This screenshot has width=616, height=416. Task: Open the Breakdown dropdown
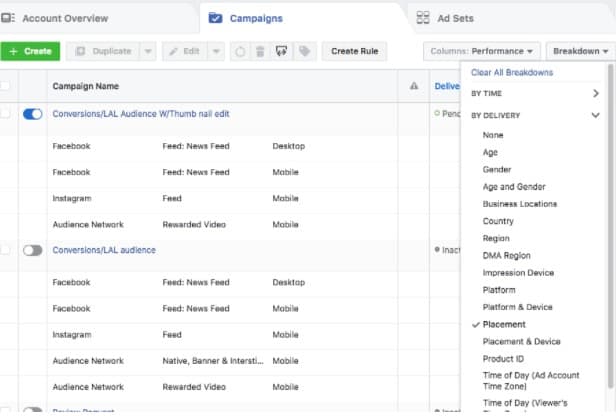click(581, 51)
